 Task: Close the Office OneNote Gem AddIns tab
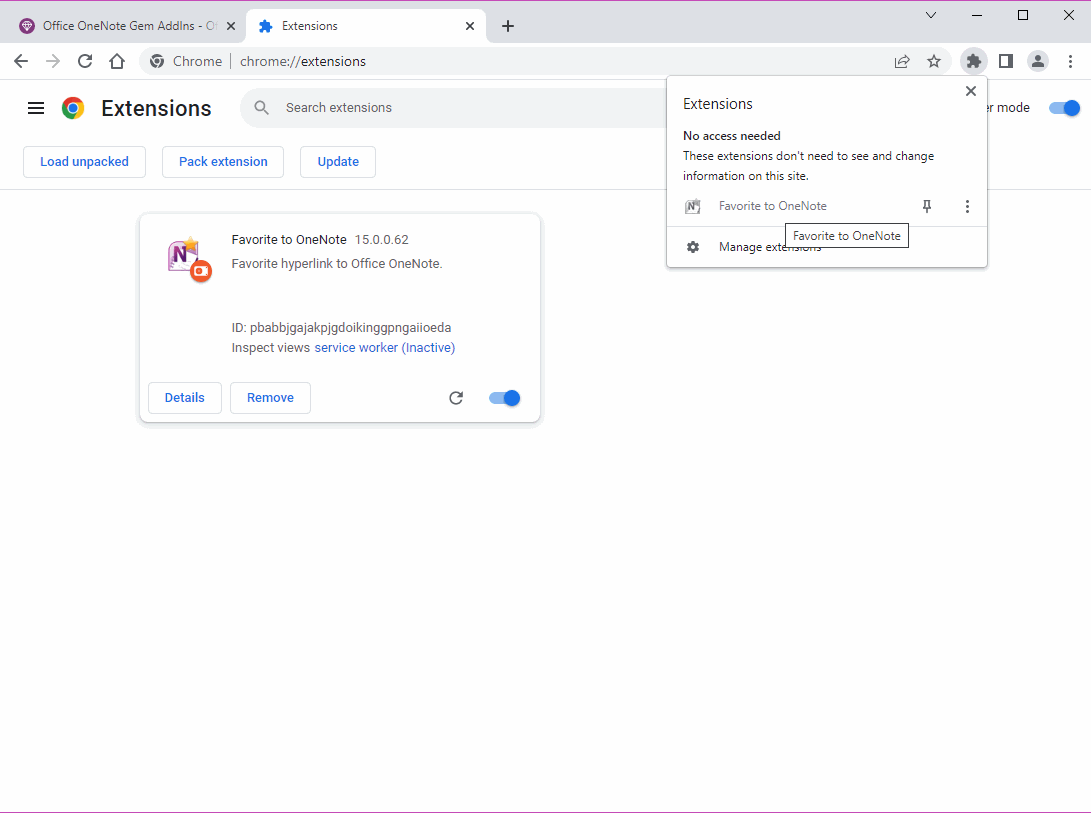pyautogui.click(x=231, y=26)
